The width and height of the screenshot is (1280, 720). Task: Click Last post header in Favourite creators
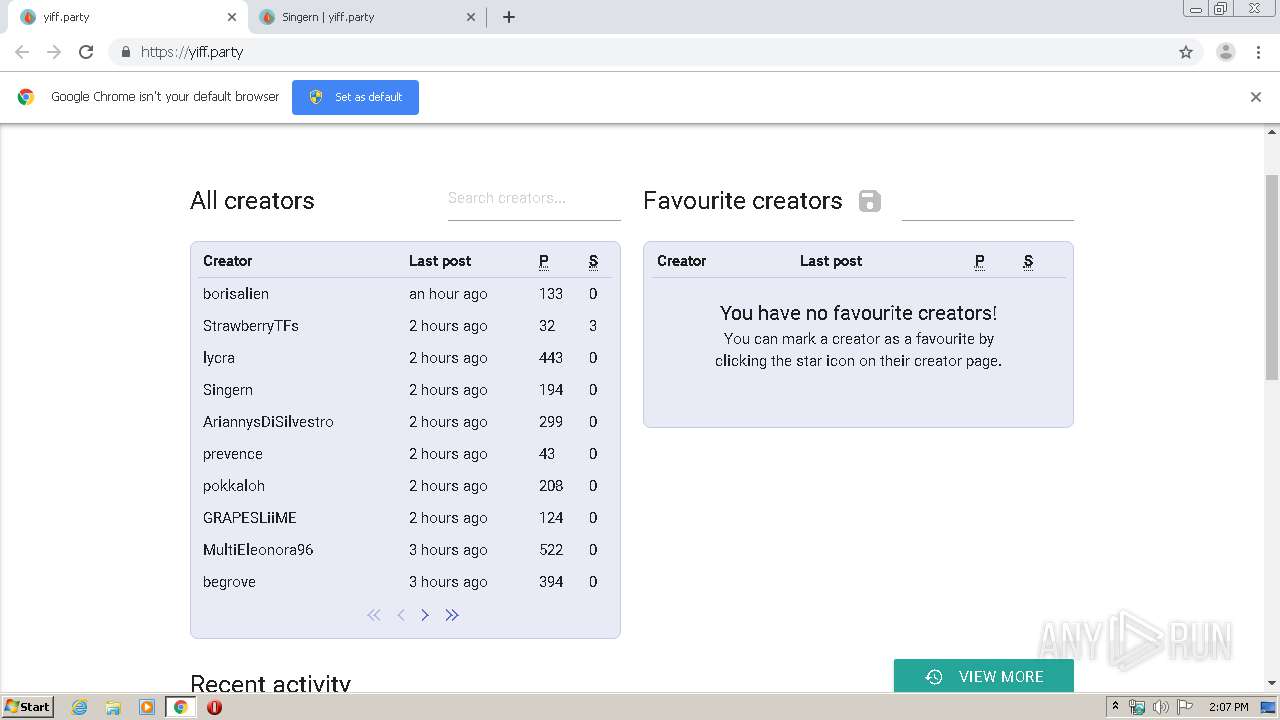click(831, 261)
